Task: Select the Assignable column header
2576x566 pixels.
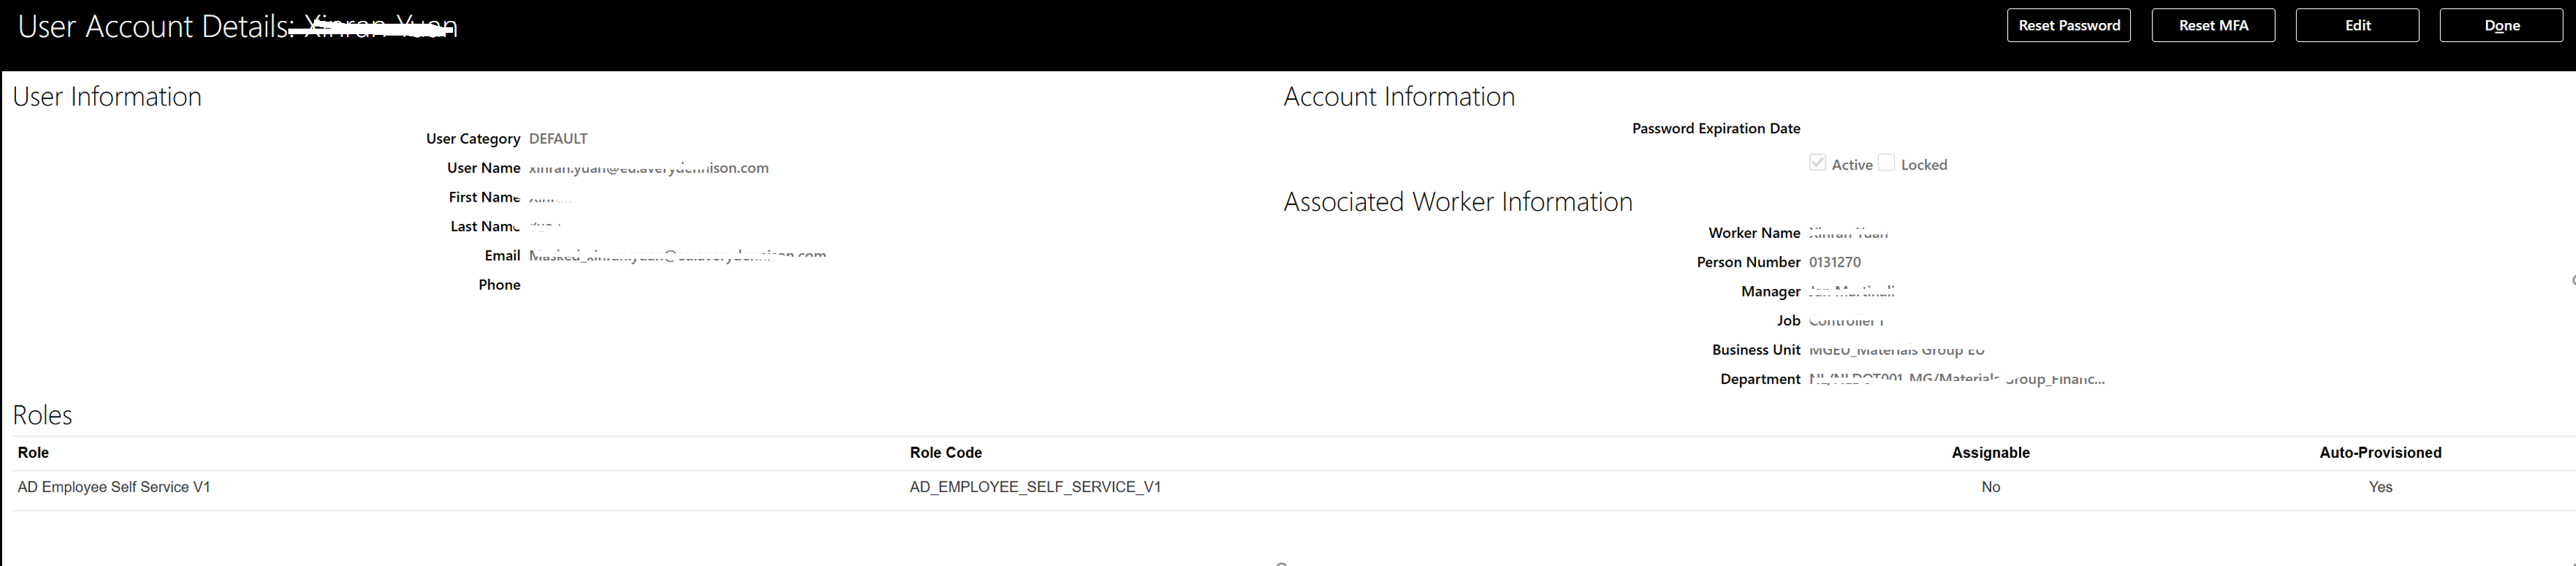Action: click(x=1990, y=453)
